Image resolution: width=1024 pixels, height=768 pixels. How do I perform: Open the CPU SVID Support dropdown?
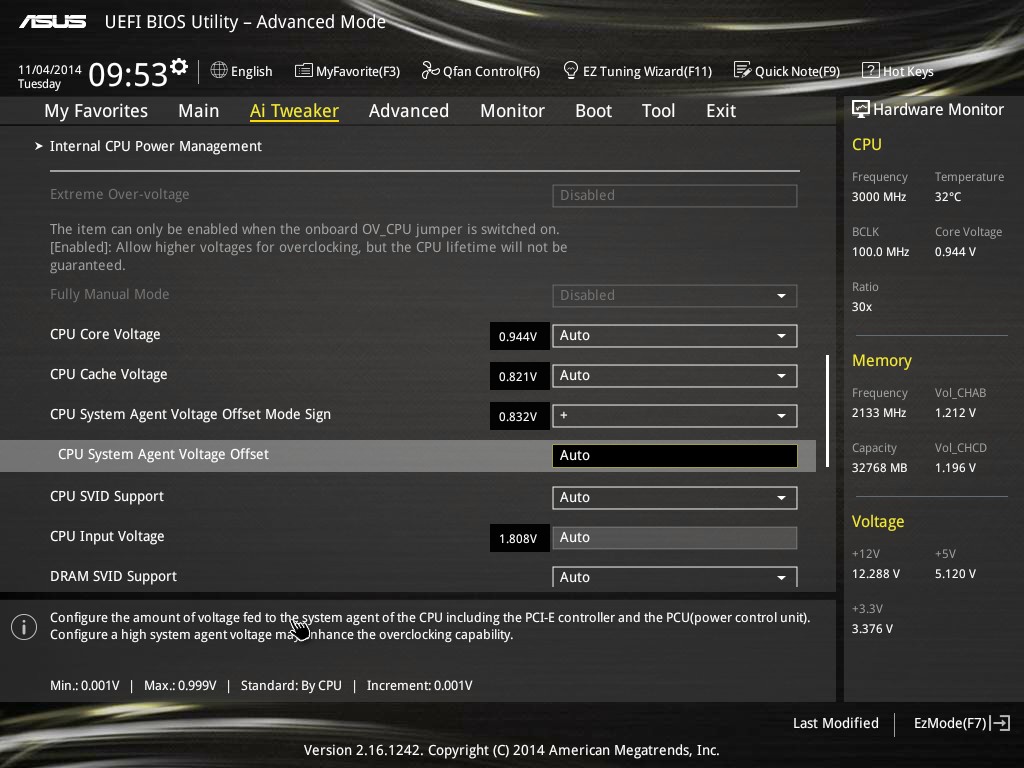pos(675,498)
